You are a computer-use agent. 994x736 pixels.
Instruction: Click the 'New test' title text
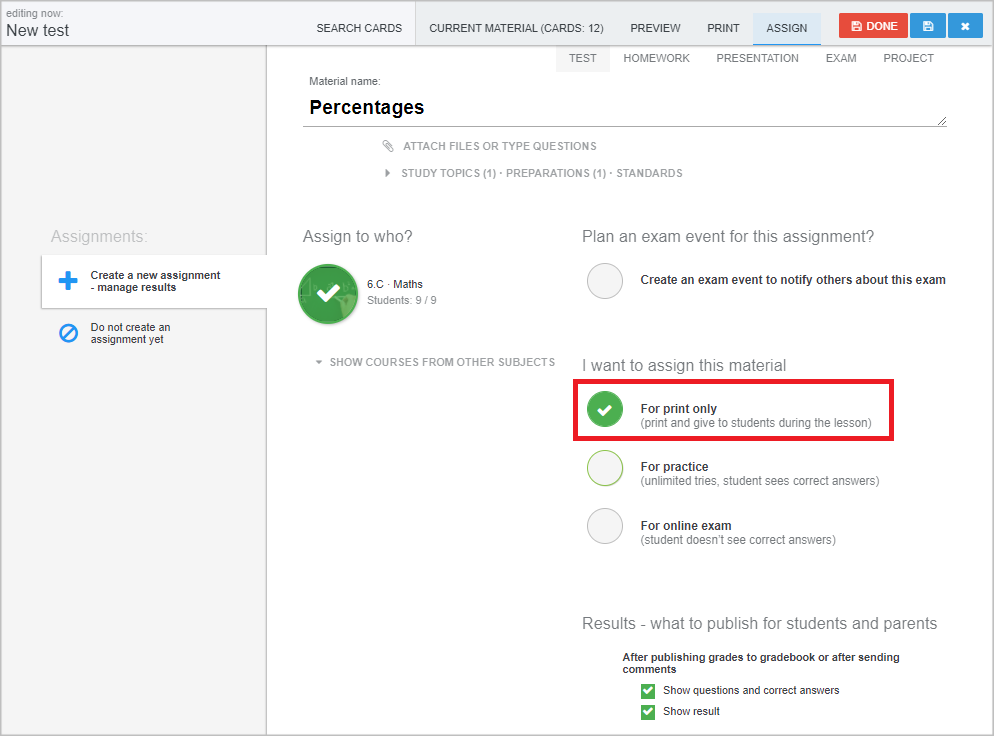[x=37, y=30]
